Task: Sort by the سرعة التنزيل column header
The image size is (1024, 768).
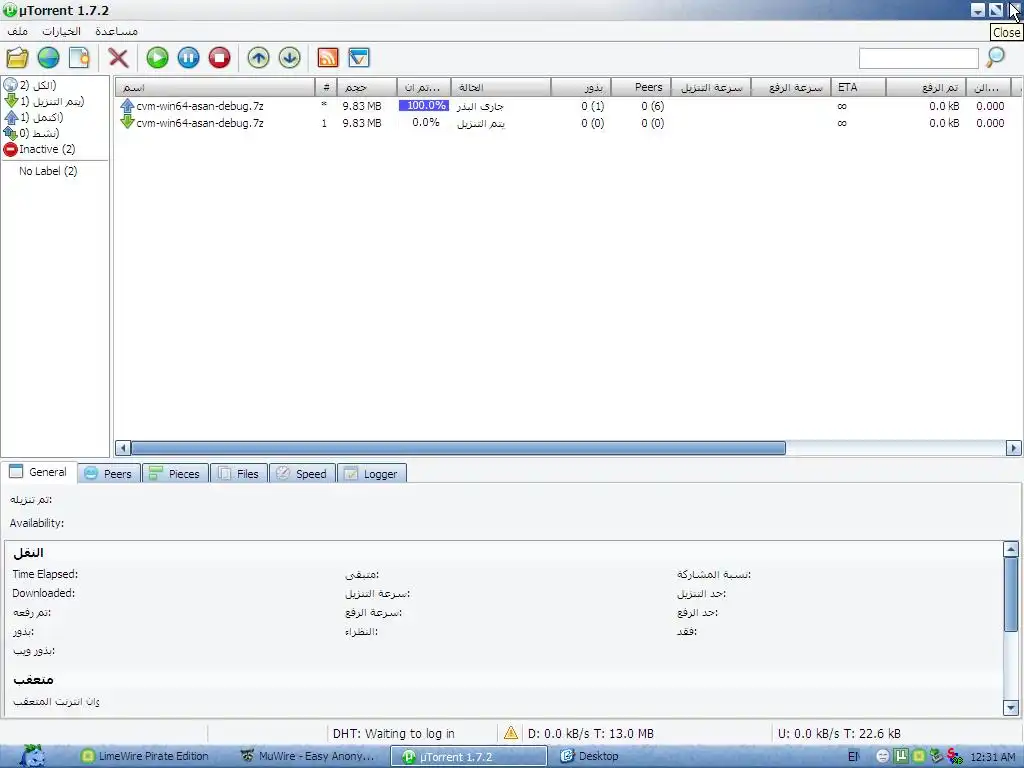Action: pos(711,88)
